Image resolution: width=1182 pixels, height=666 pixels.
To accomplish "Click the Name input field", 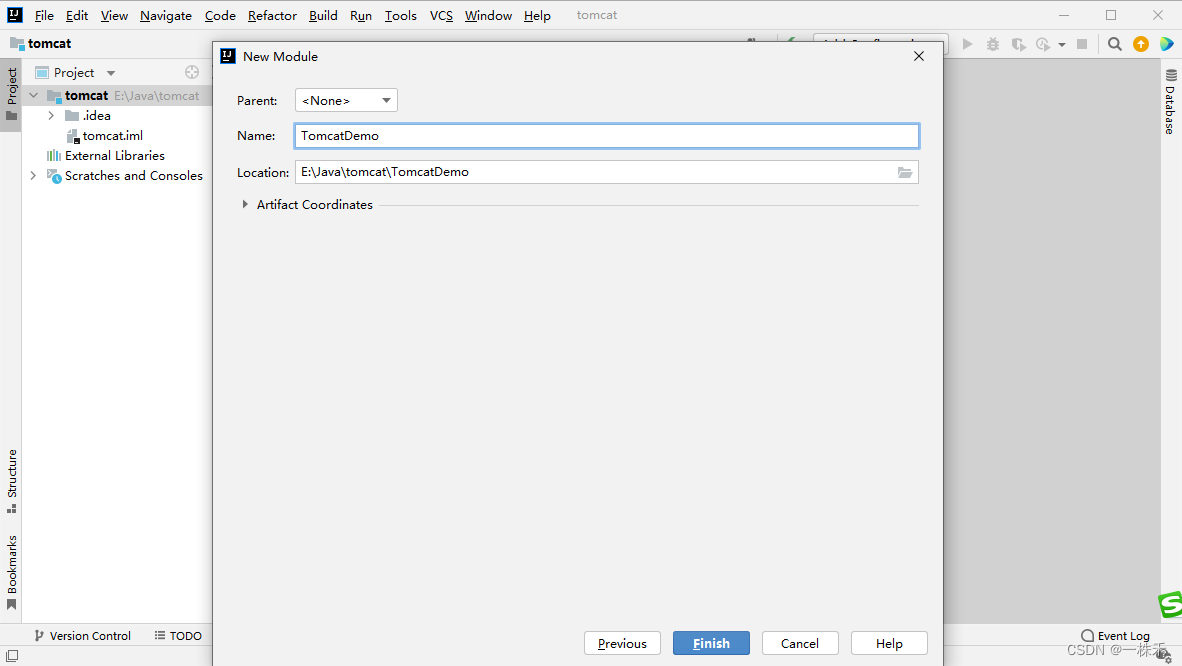I will [x=607, y=136].
